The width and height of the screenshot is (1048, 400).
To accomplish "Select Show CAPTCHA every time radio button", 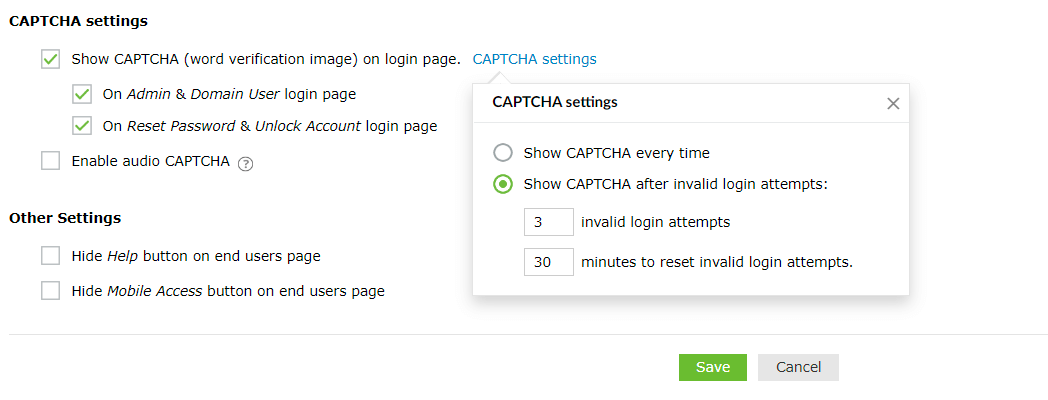I will click(504, 153).
